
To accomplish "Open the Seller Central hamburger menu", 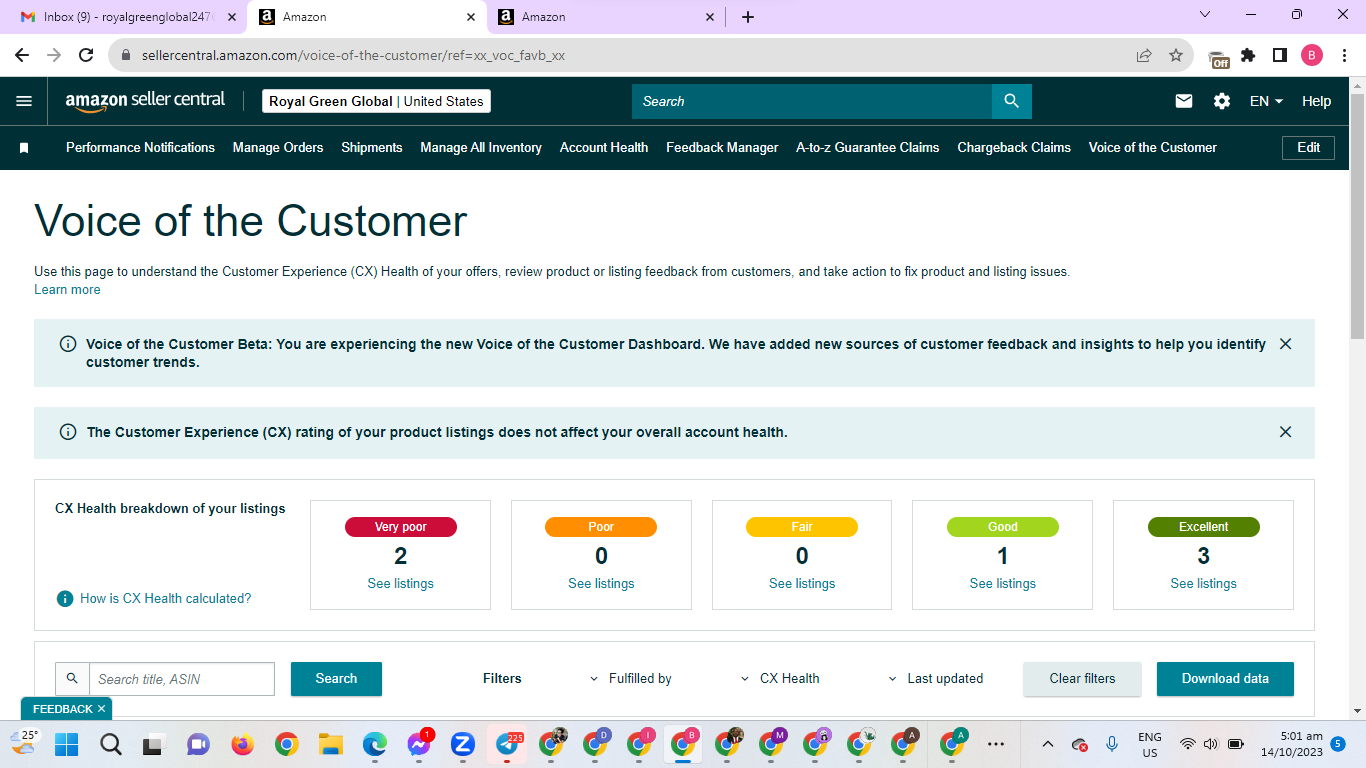I will [x=24, y=101].
